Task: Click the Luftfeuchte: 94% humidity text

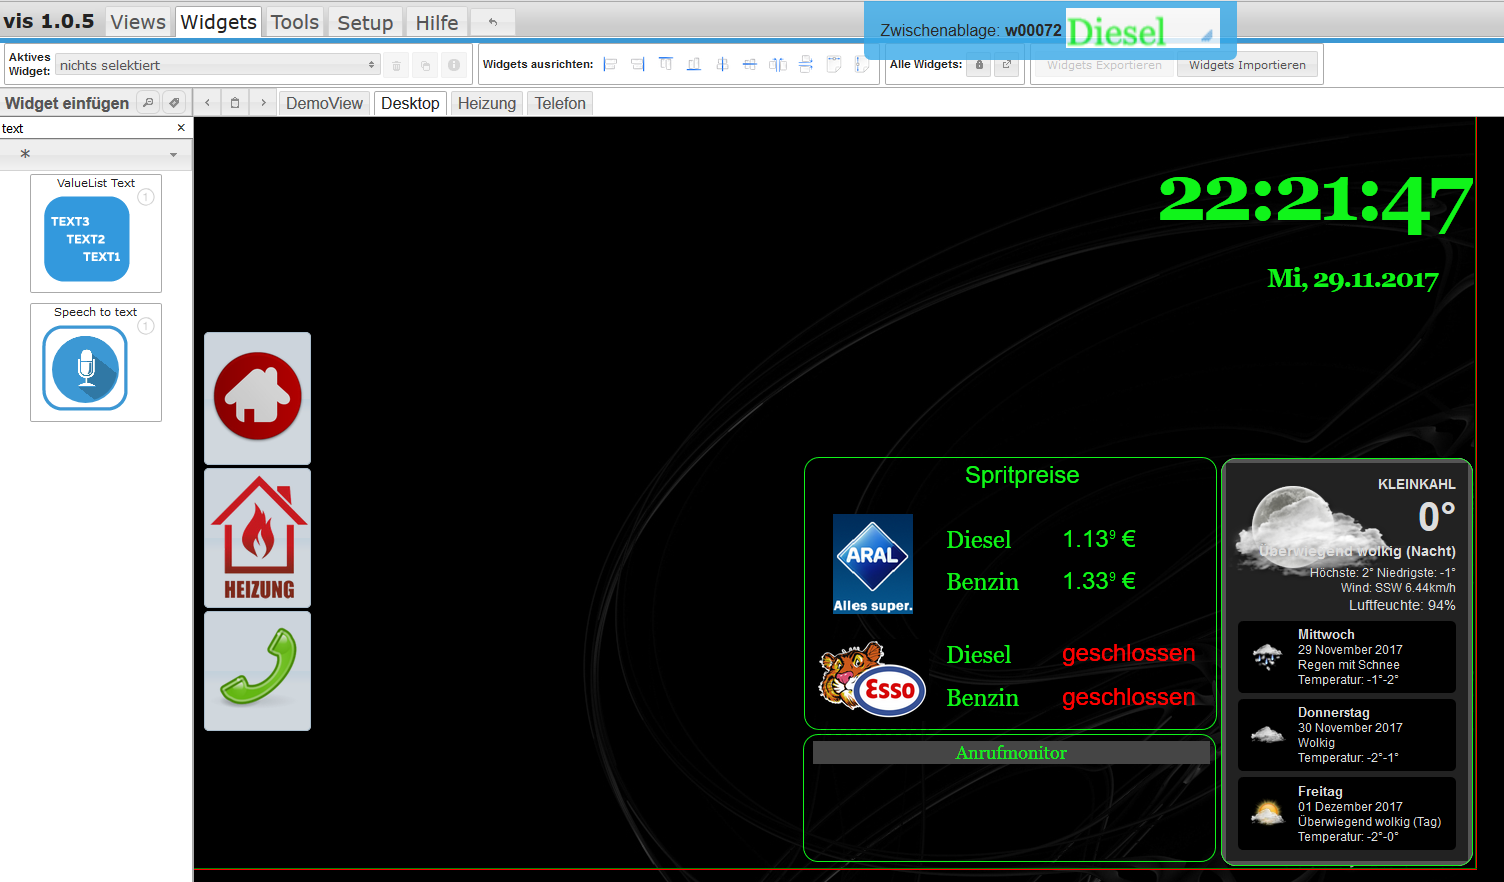Action: point(1402,605)
